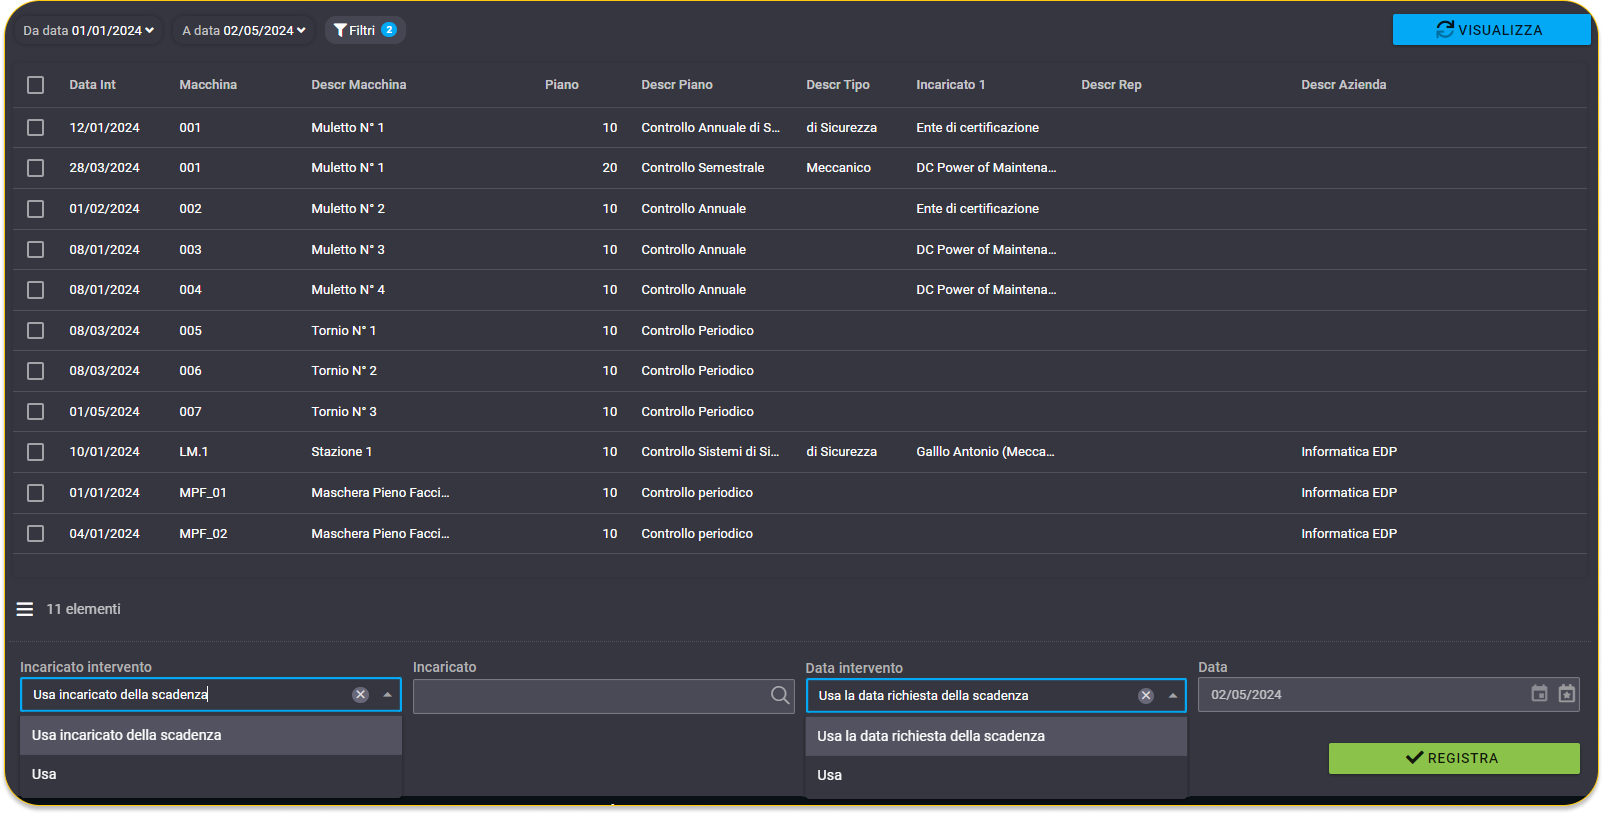Sort by the Descr Azienda column header

(1344, 85)
